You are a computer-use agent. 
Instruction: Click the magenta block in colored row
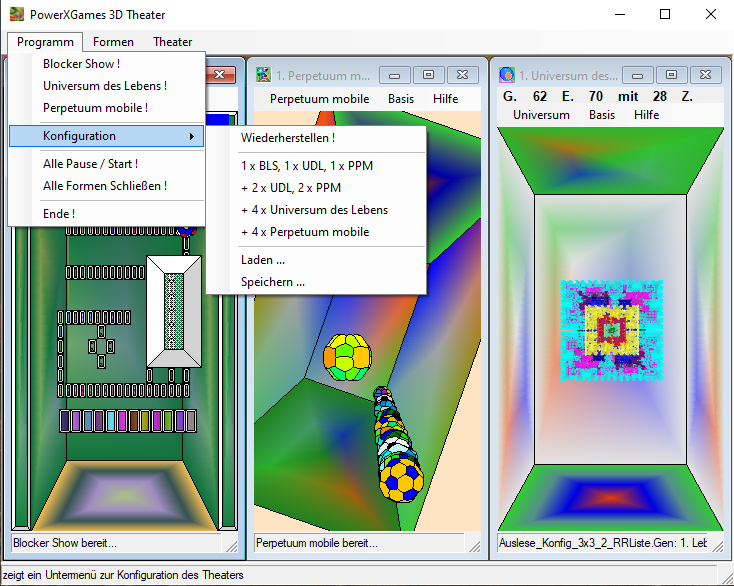click(x=123, y=421)
